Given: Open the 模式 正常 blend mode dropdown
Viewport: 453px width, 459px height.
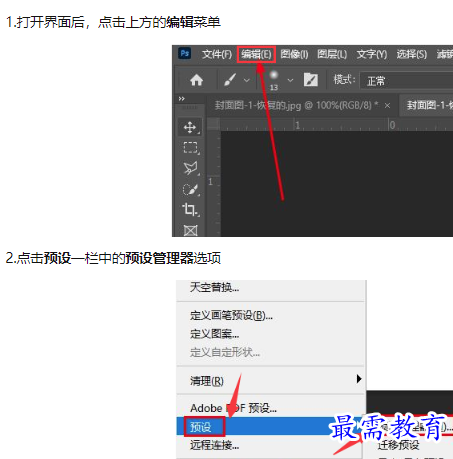Looking at the screenshot, I should point(406,81).
